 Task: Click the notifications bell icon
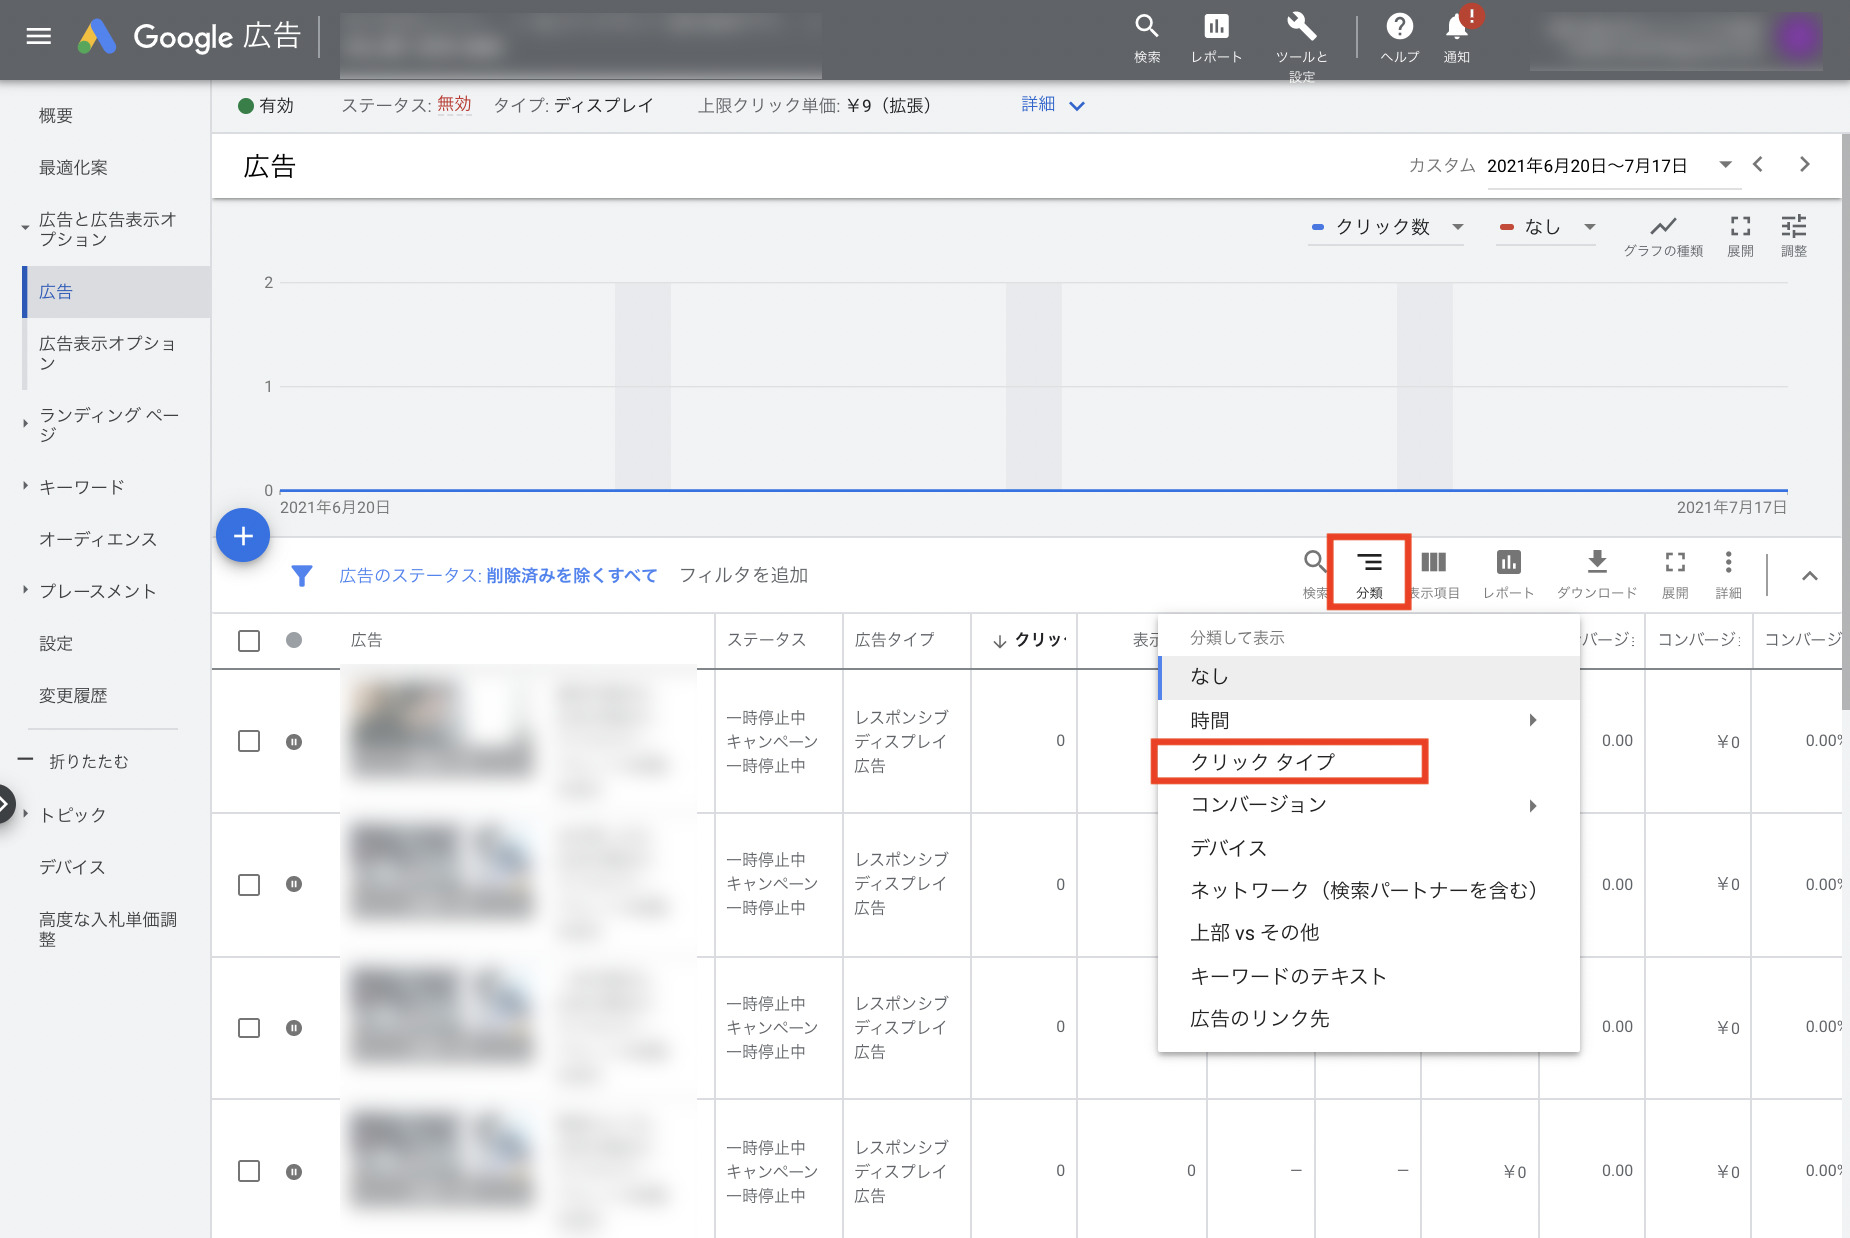tap(1456, 29)
